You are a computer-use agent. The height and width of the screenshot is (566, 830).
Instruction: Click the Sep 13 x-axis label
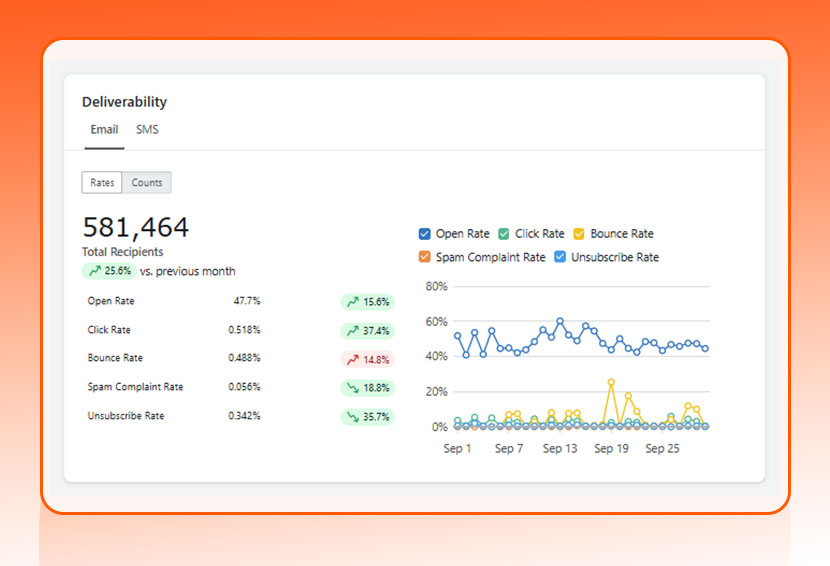pos(560,449)
